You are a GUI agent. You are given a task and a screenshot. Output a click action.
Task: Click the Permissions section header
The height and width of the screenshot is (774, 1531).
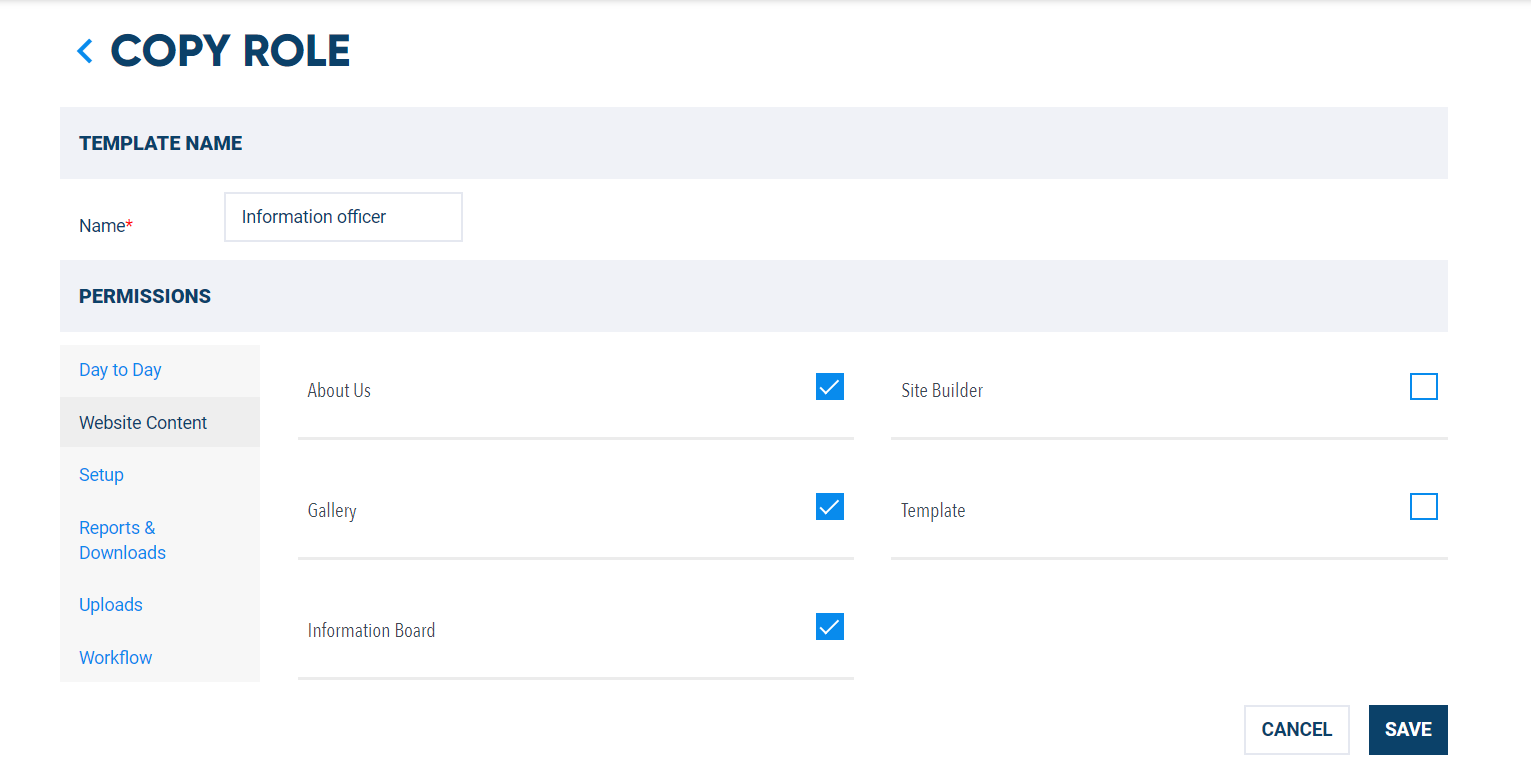click(x=754, y=296)
